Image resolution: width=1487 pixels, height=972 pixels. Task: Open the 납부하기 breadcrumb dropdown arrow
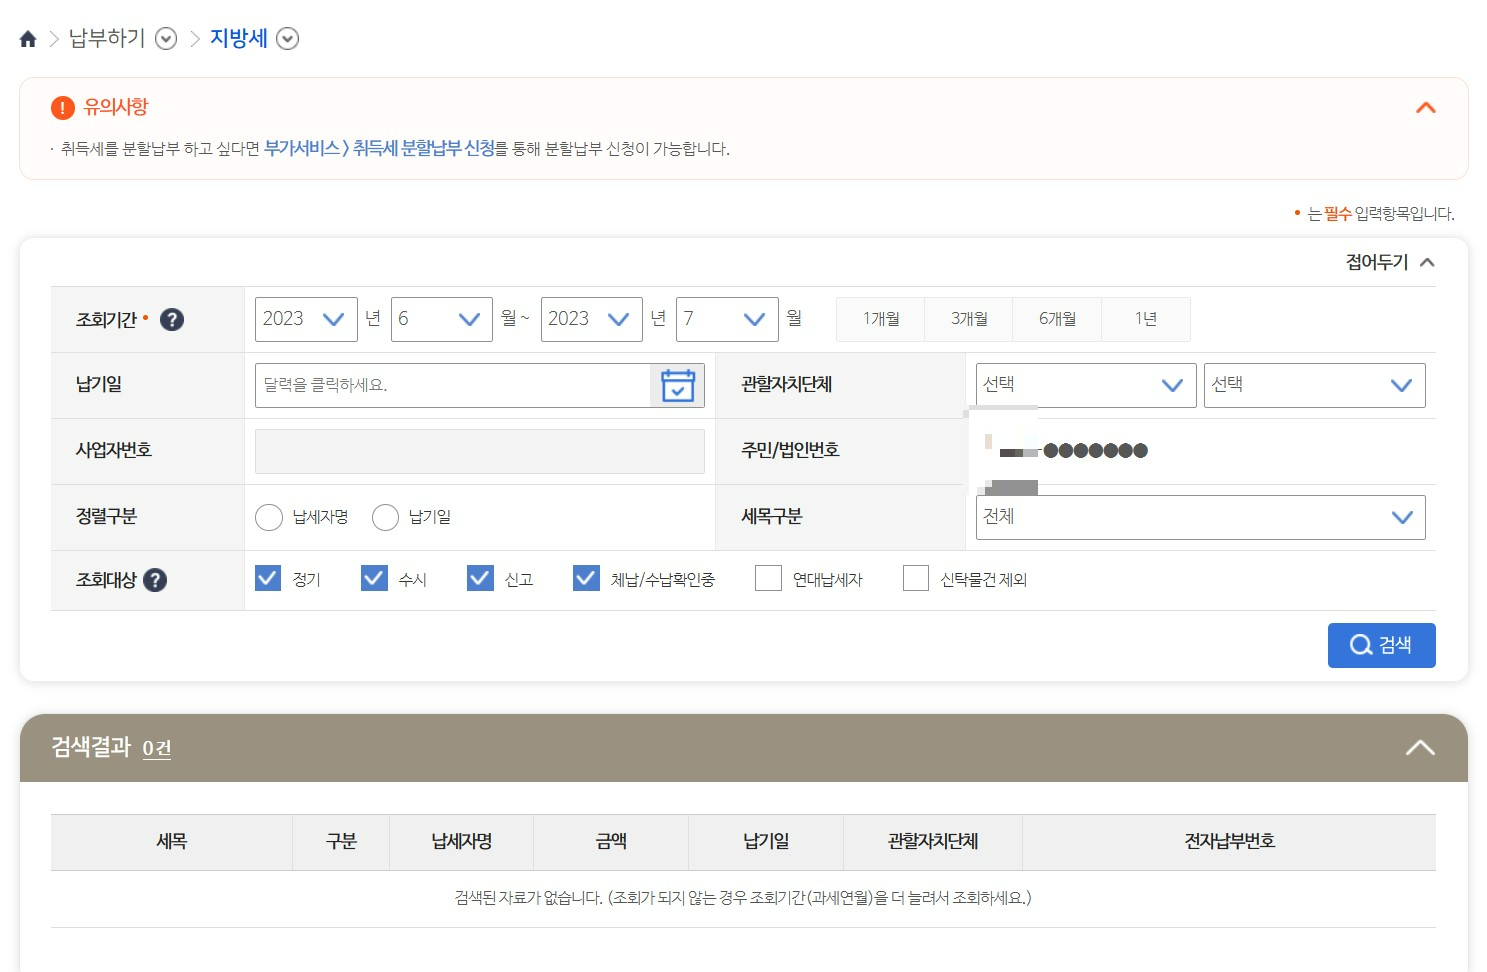click(x=166, y=39)
